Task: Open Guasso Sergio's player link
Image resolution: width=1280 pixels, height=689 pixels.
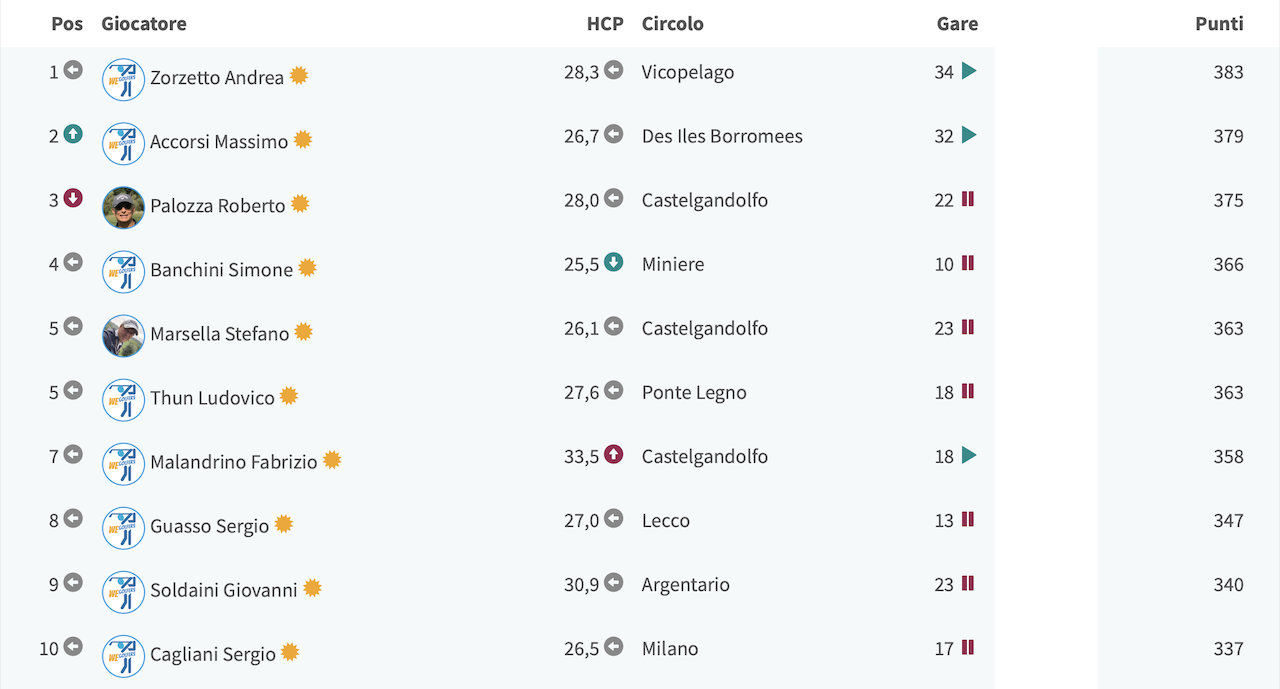Action: coord(210,526)
